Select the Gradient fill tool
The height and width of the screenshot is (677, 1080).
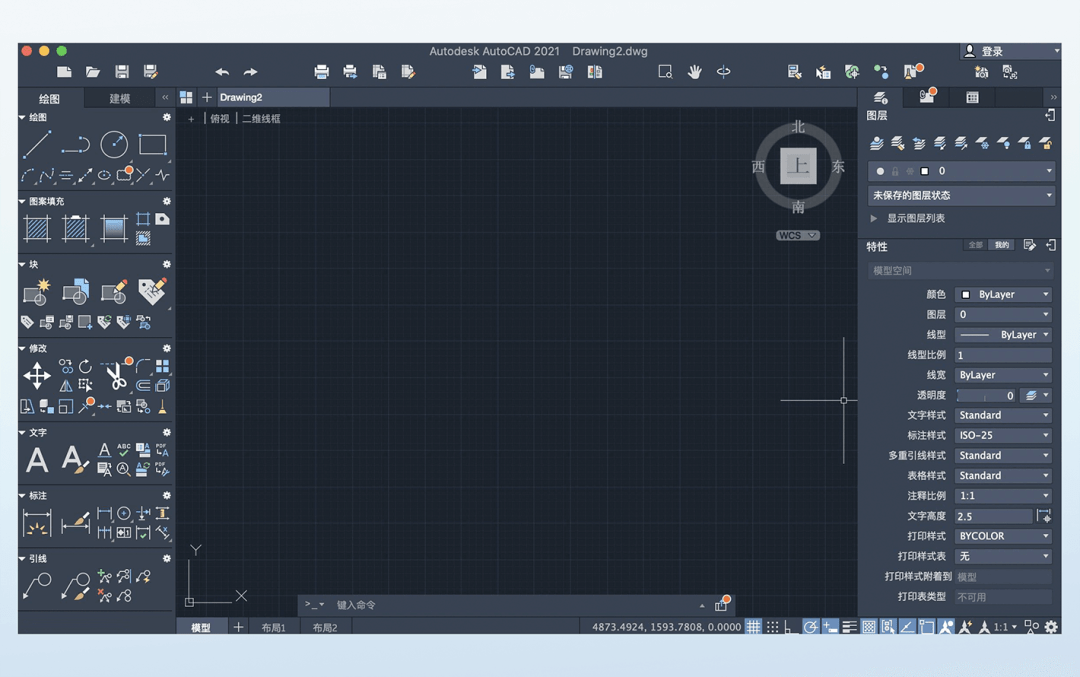coord(114,228)
